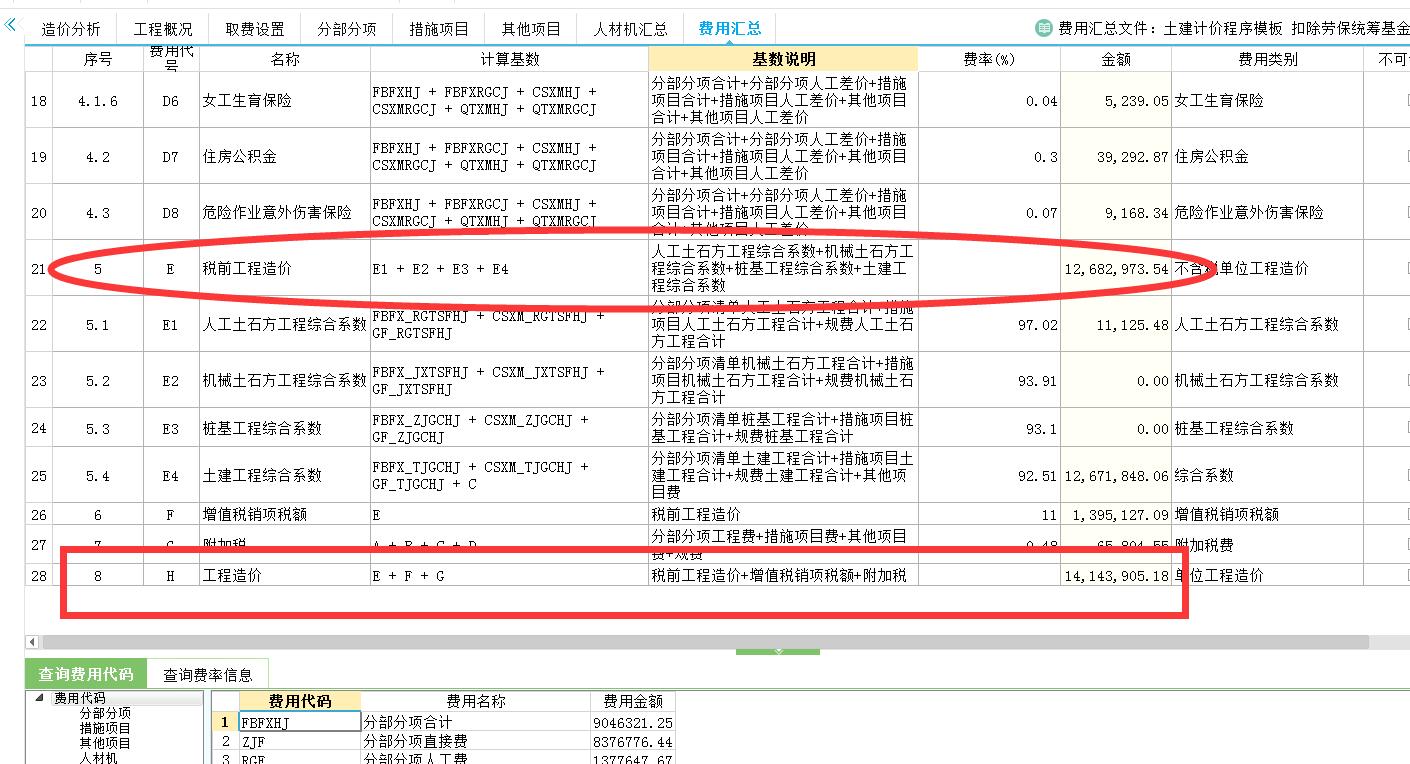Open the 造价分析 tab
This screenshot has width=1410, height=764.
point(71,29)
